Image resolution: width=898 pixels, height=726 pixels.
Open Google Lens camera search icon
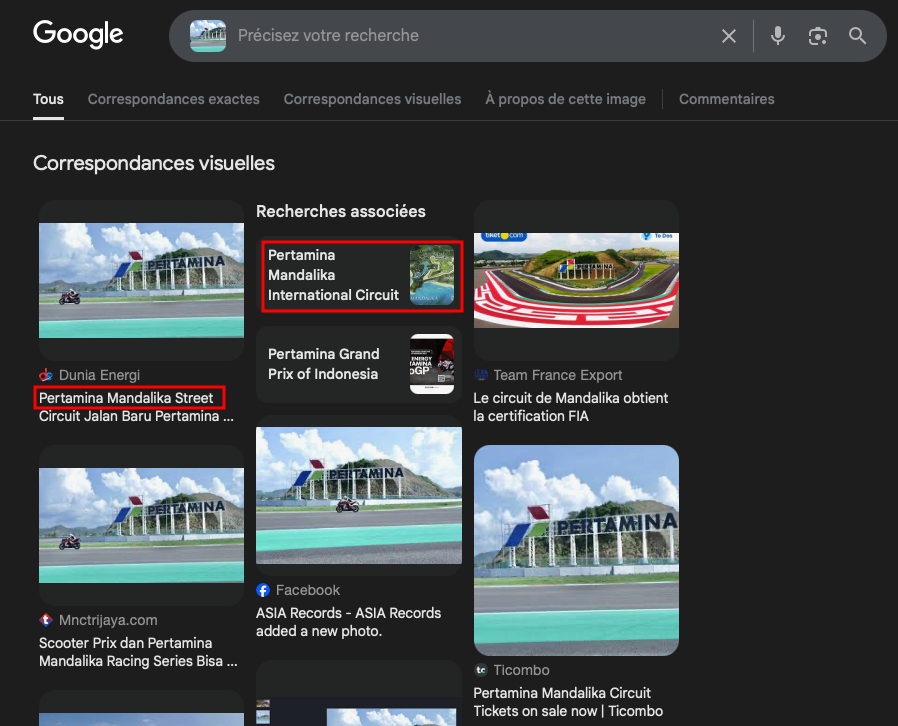[818, 36]
